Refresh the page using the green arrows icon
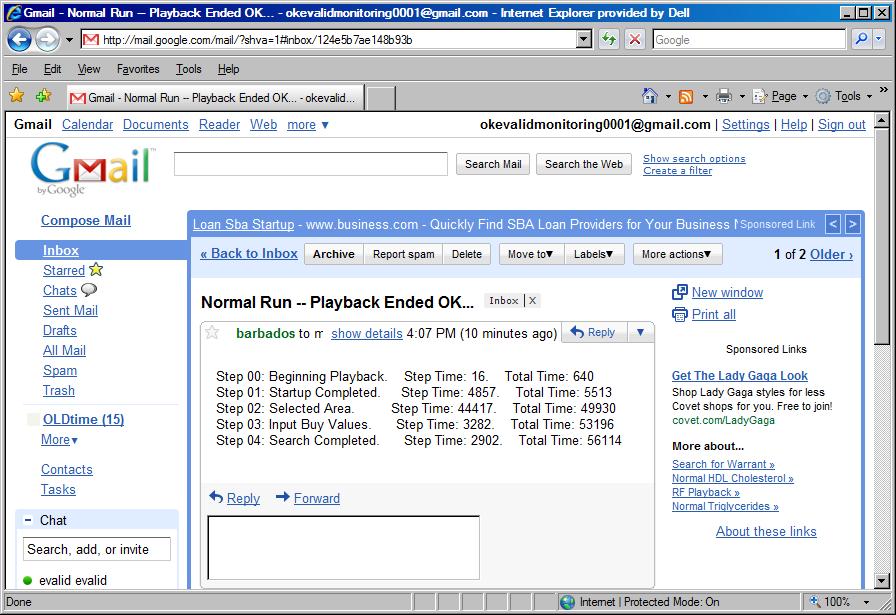Screen dimensions: 896x615 coord(609,39)
